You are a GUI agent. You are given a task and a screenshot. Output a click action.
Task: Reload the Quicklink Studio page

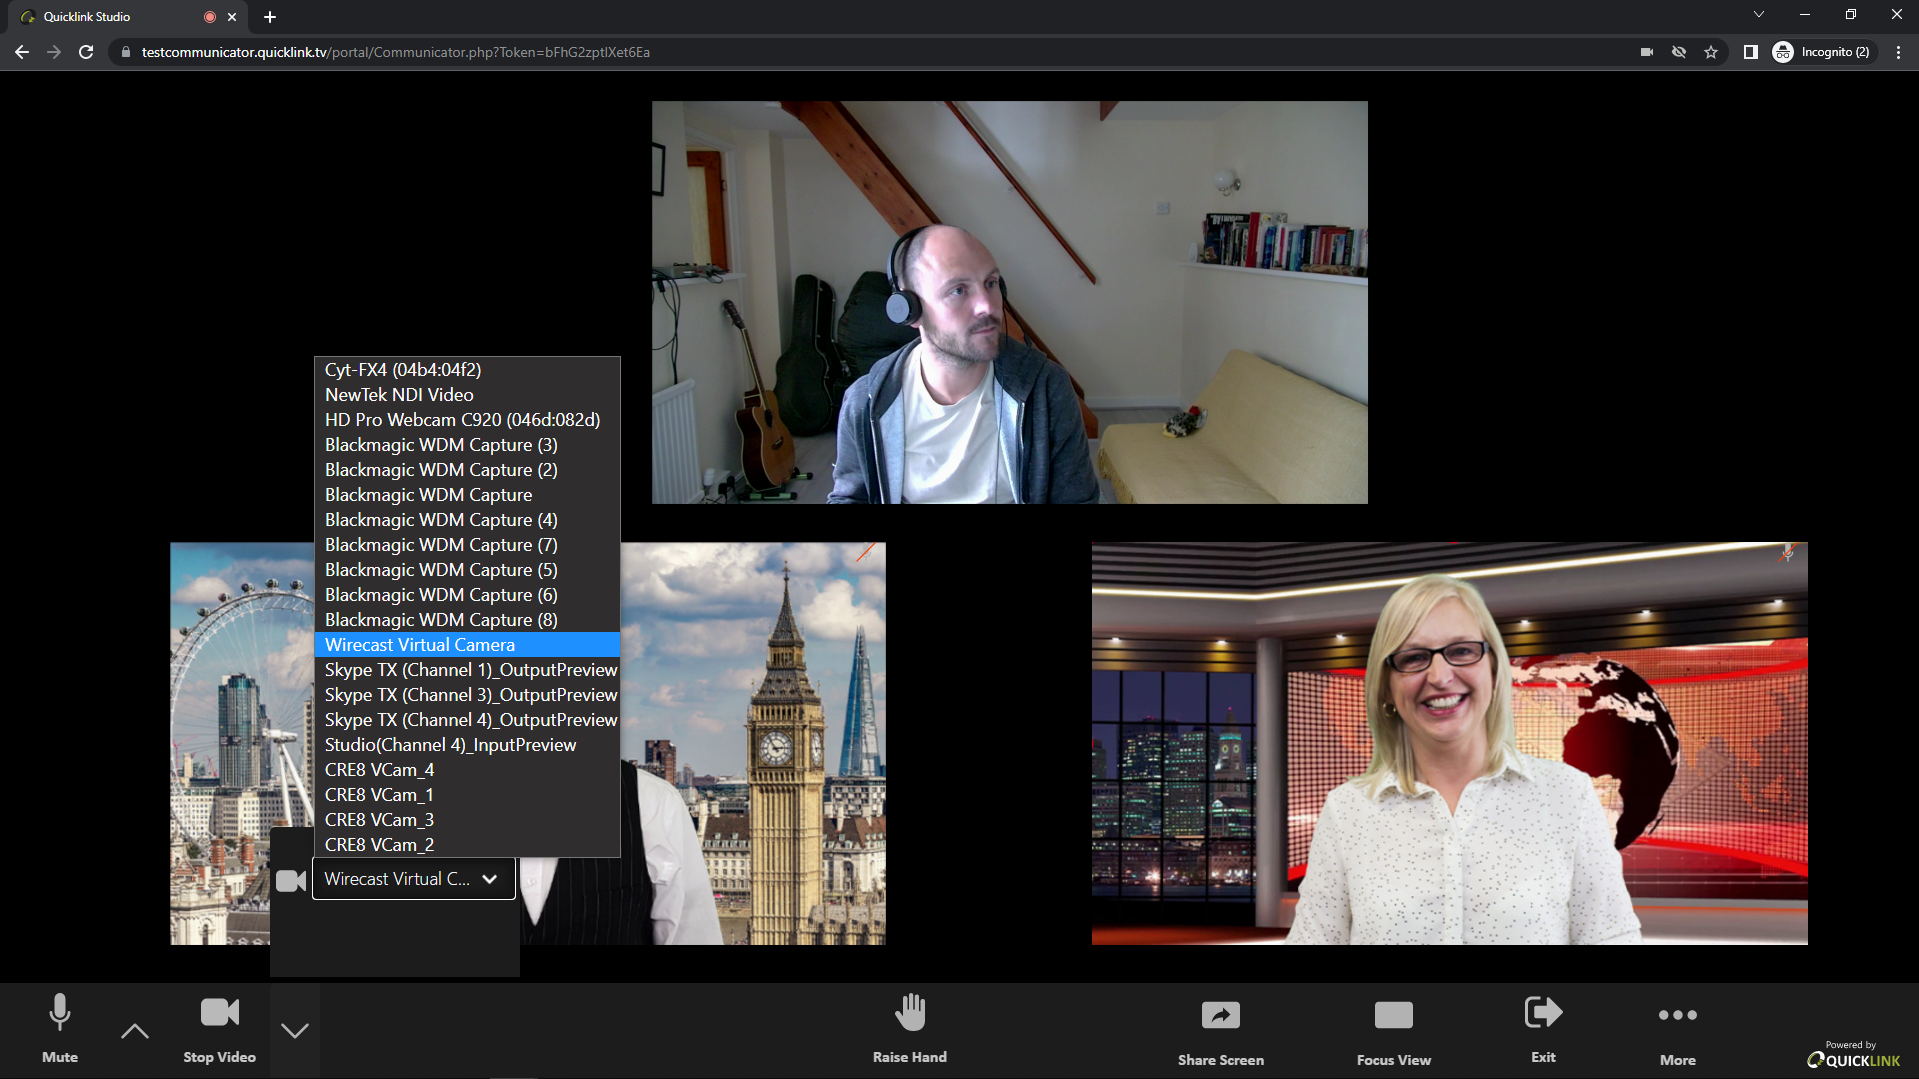(x=86, y=52)
